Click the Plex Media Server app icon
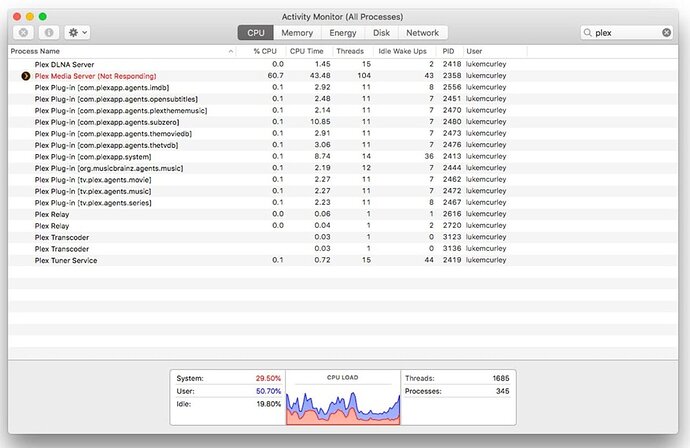 coord(26,76)
